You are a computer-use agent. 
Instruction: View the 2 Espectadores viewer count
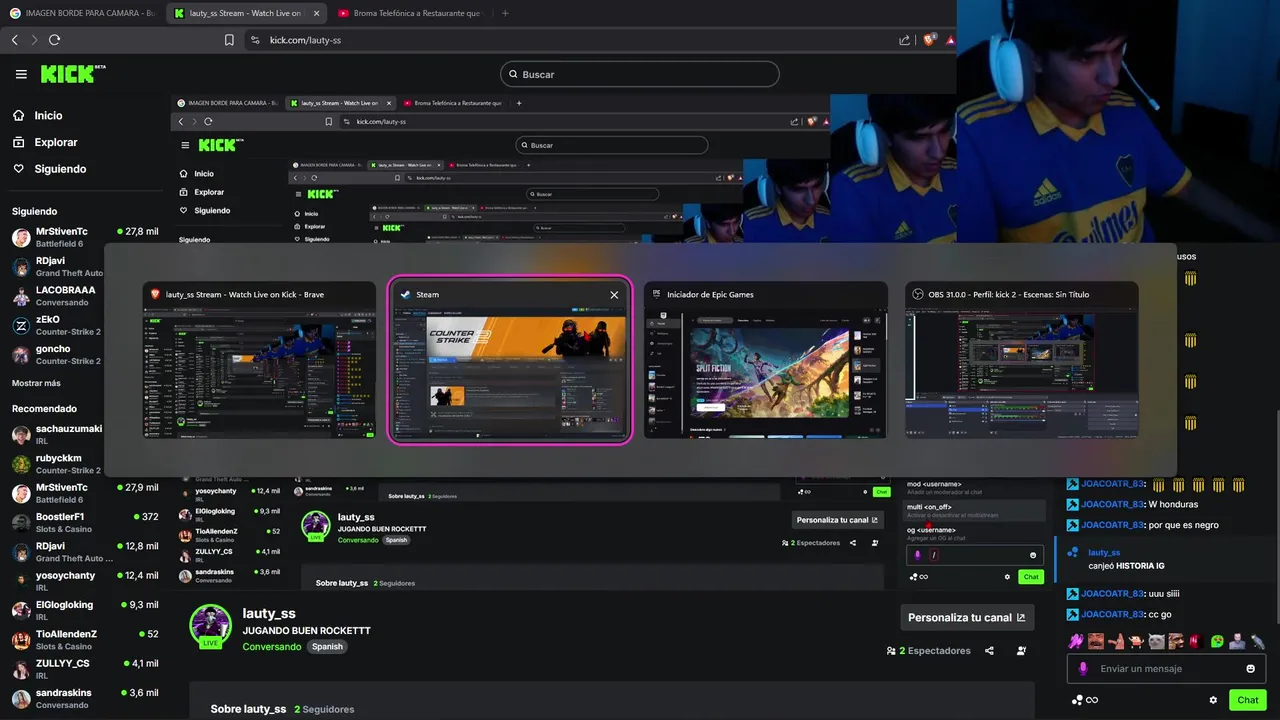[928, 651]
